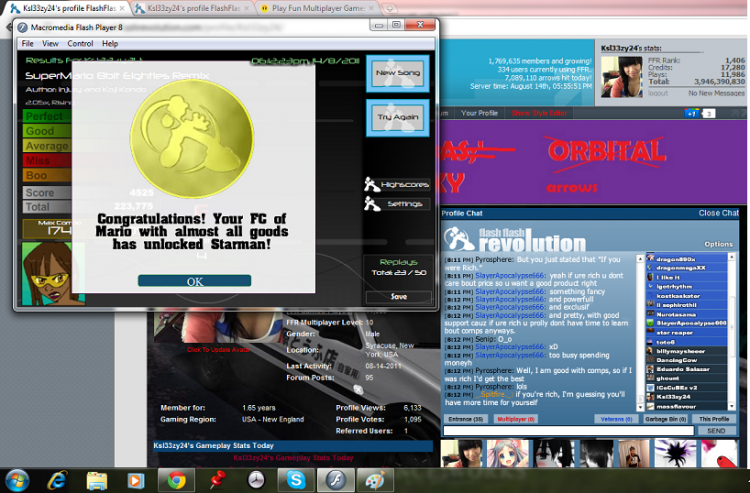Select user igotrhythm in chat list
The width and height of the screenshot is (750, 493).
[x=686, y=286]
